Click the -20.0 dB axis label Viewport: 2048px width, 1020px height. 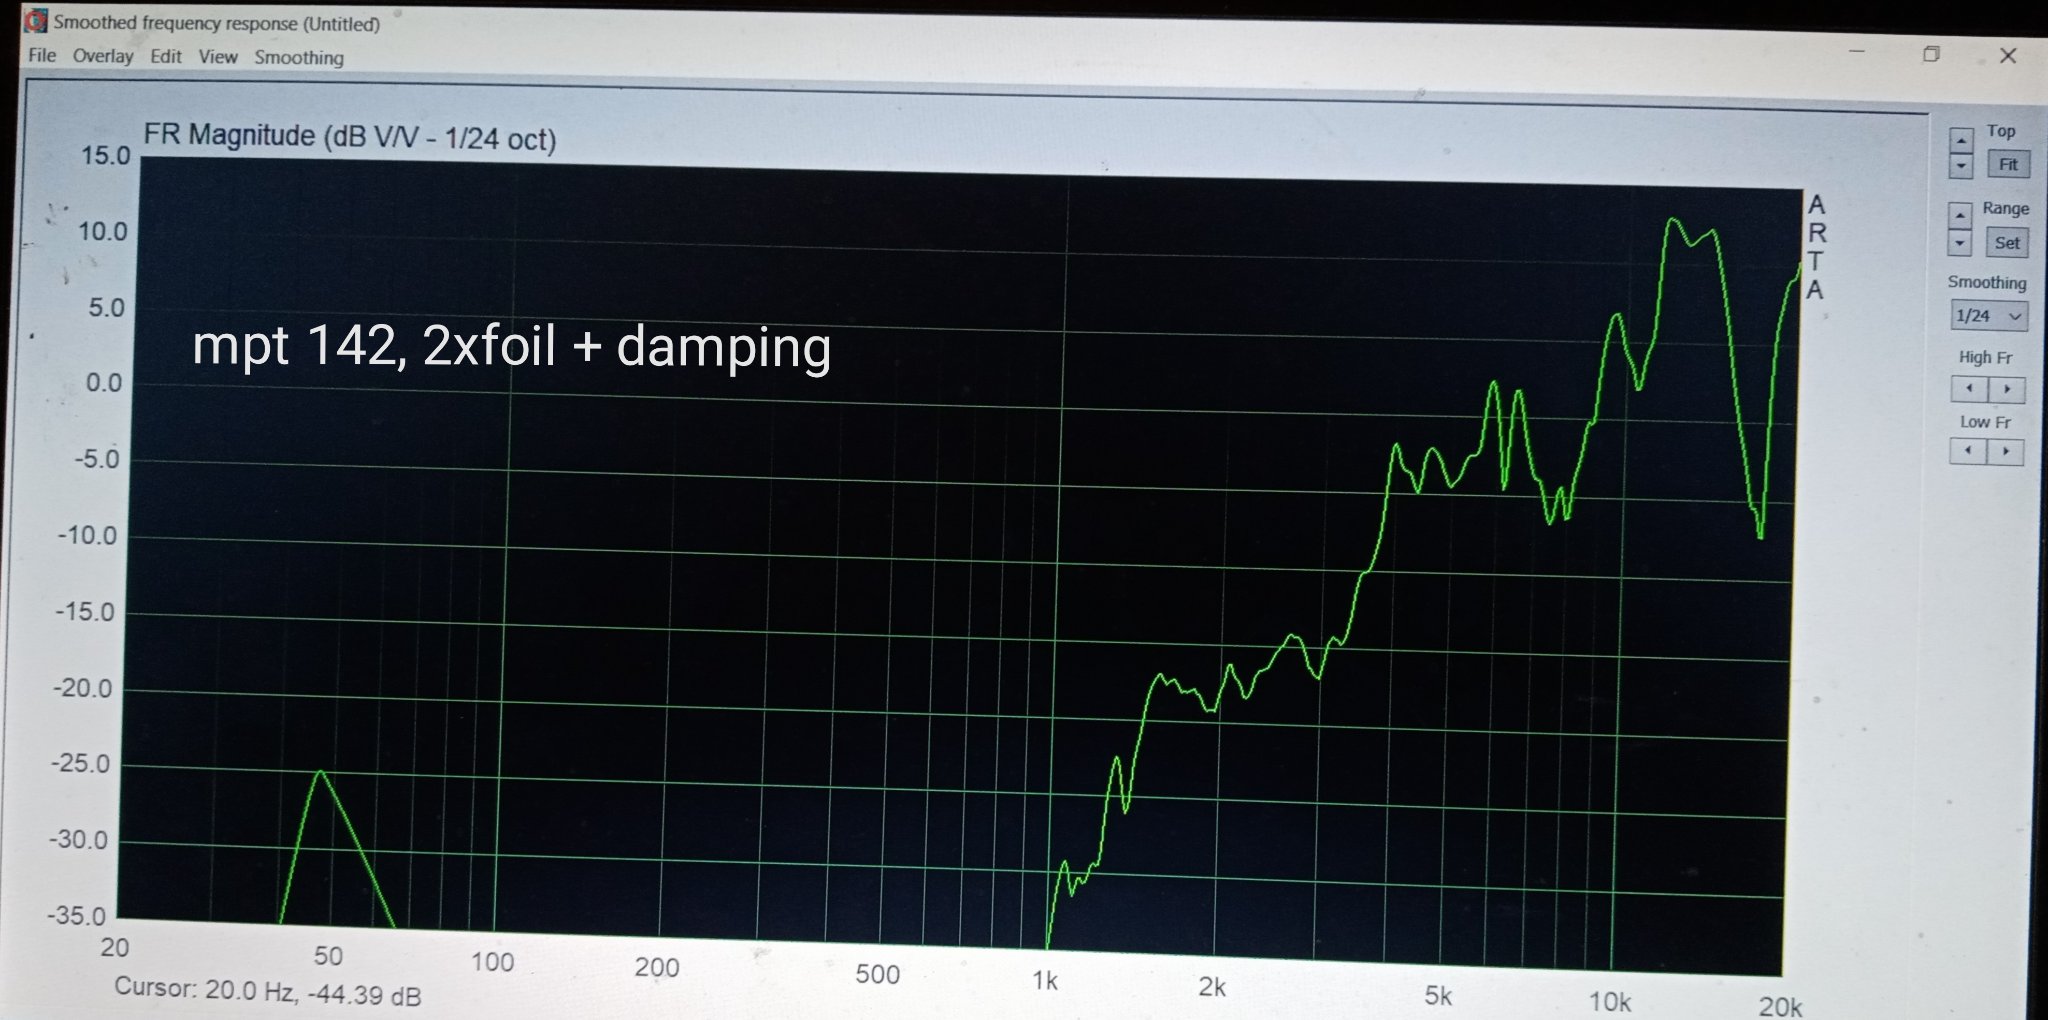point(83,688)
